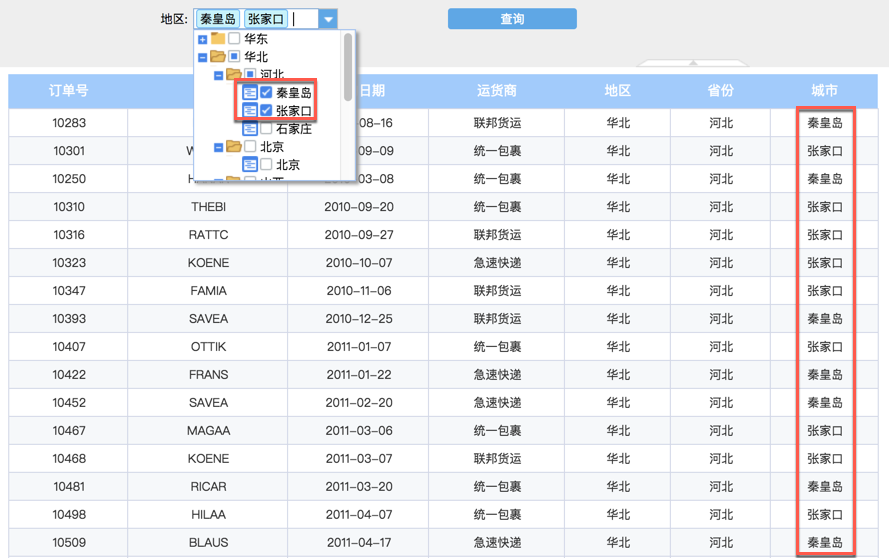889x558 pixels.
Task: Click order number 10310
Action: [x=69, y=207]
